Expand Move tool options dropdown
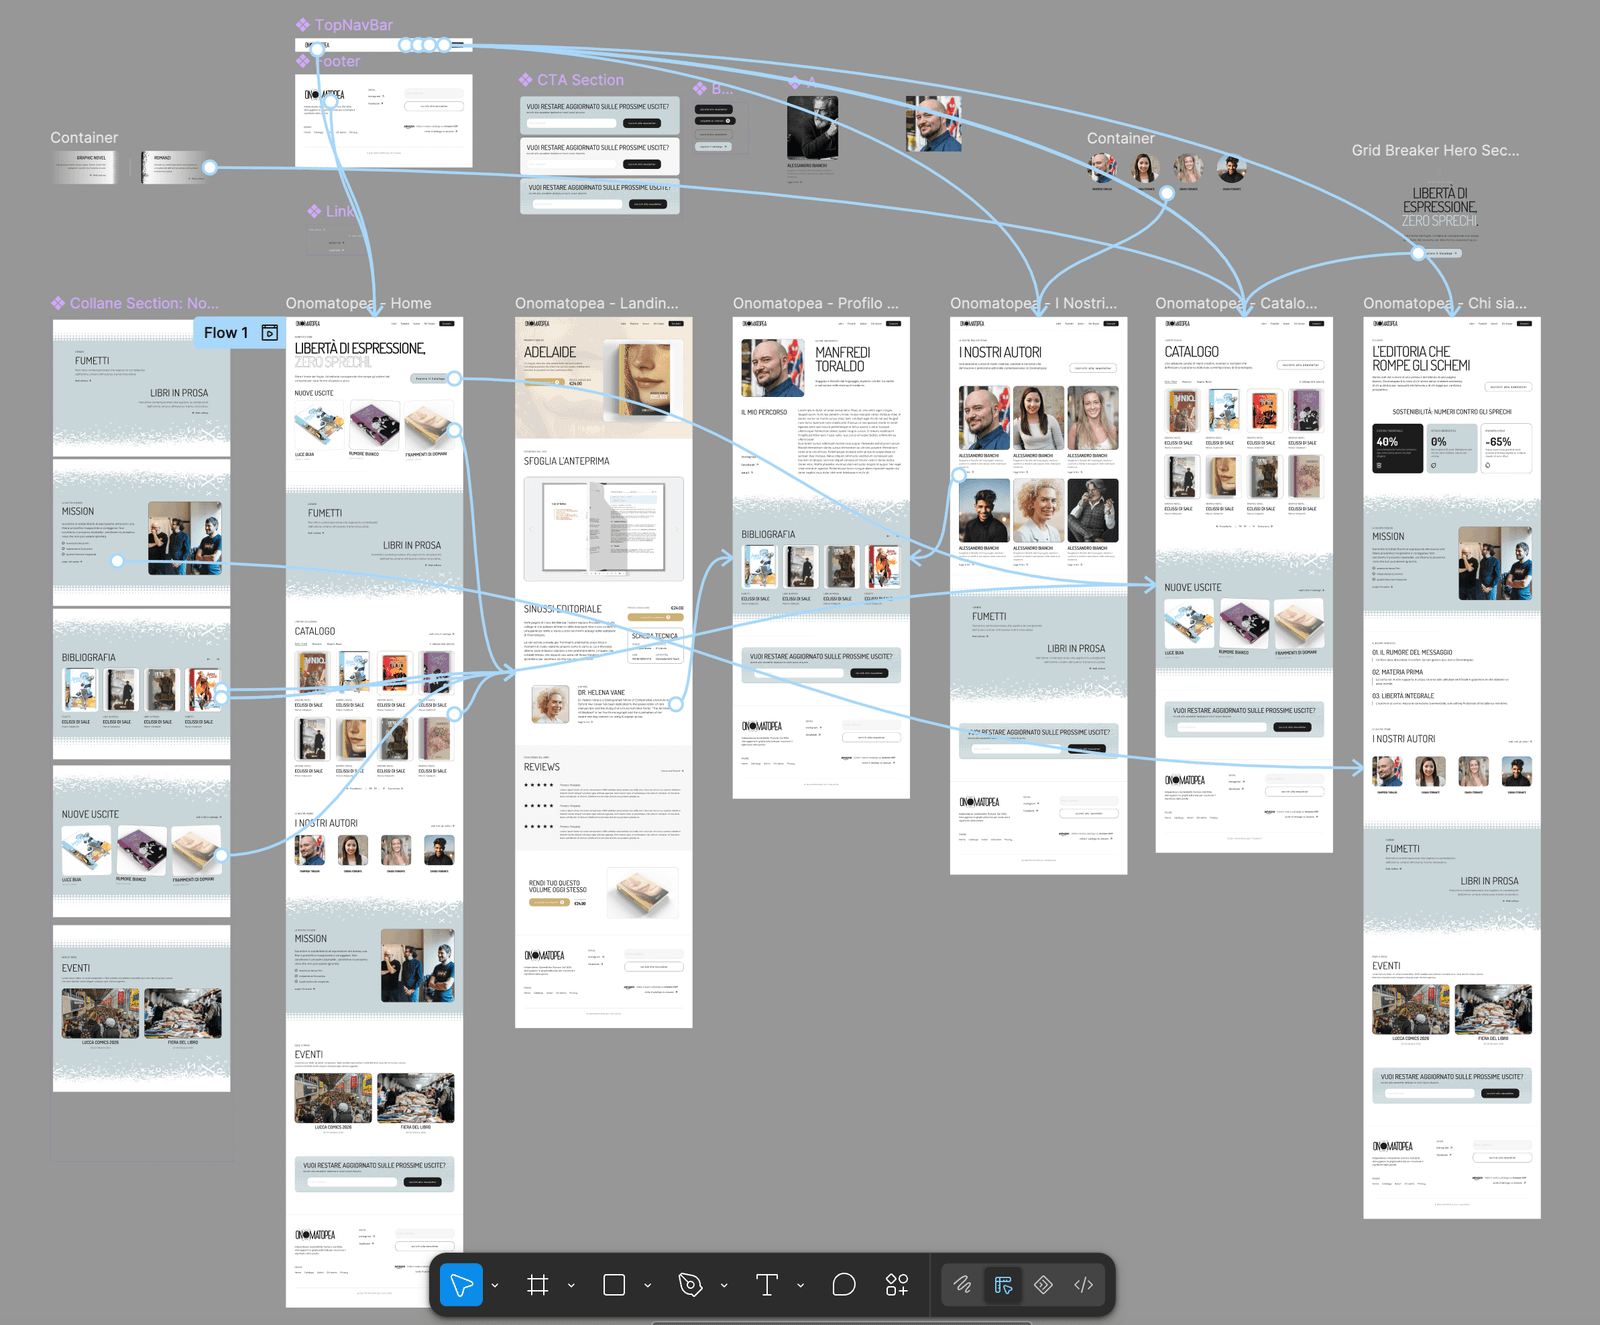1600x1325 pixels. pyautogui.click(x=495, y=1286)
